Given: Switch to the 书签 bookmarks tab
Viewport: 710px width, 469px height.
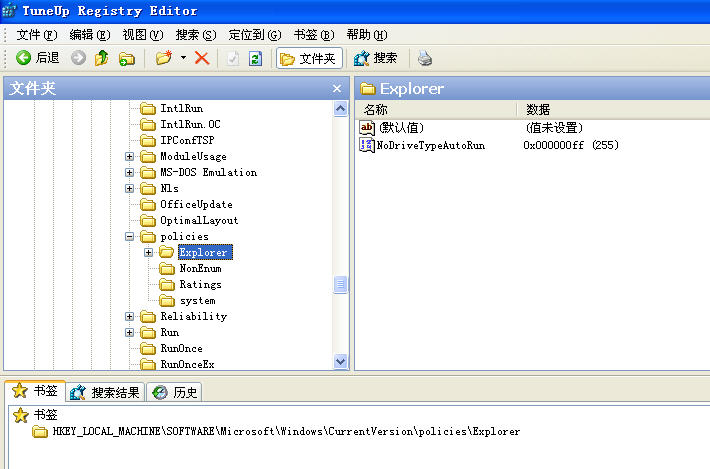Looking at the screenshot, I should point(35,391).
